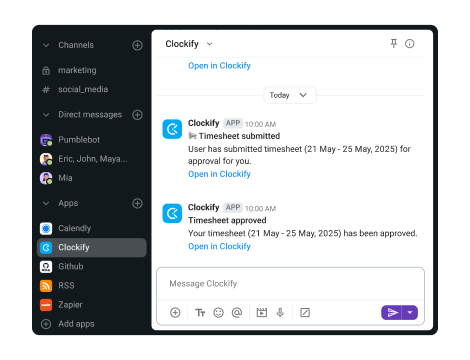Click the Clockify conversation title
The width and height of the screenshot is (470, 360).
tap(182, 44)
